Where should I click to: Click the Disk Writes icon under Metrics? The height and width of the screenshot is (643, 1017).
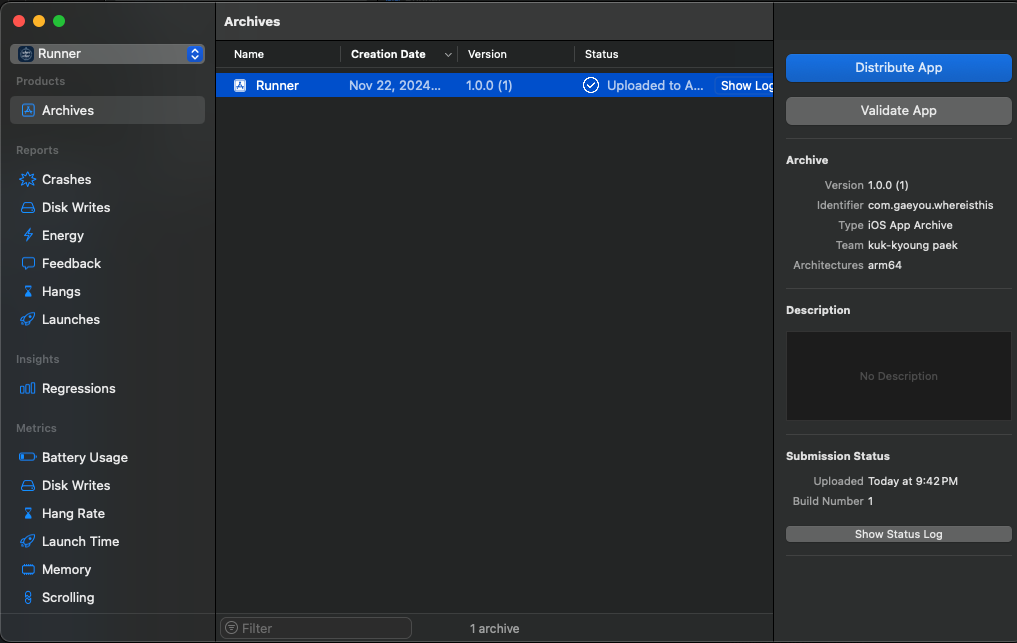click(28, 485)
